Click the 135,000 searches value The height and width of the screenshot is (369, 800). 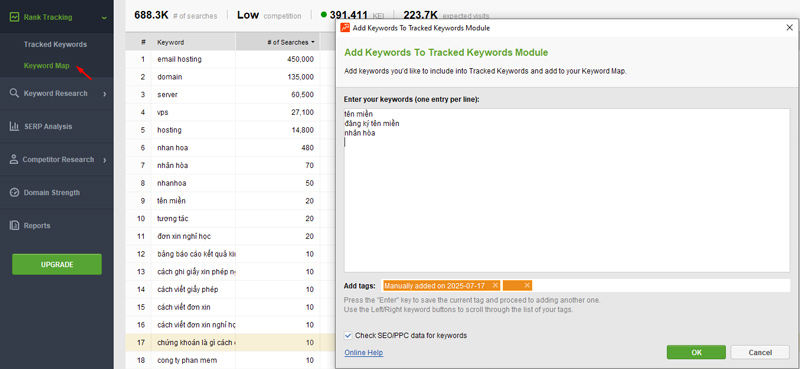point(301,77)
